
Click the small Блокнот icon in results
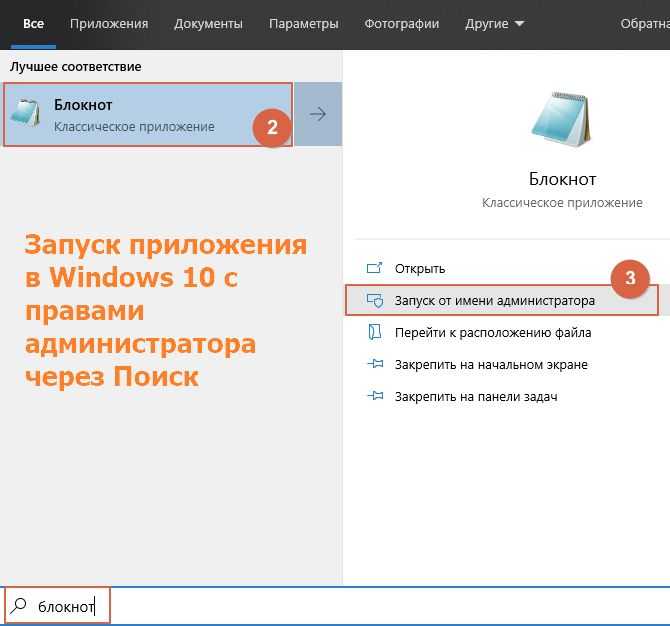click(x=25, y=112)
